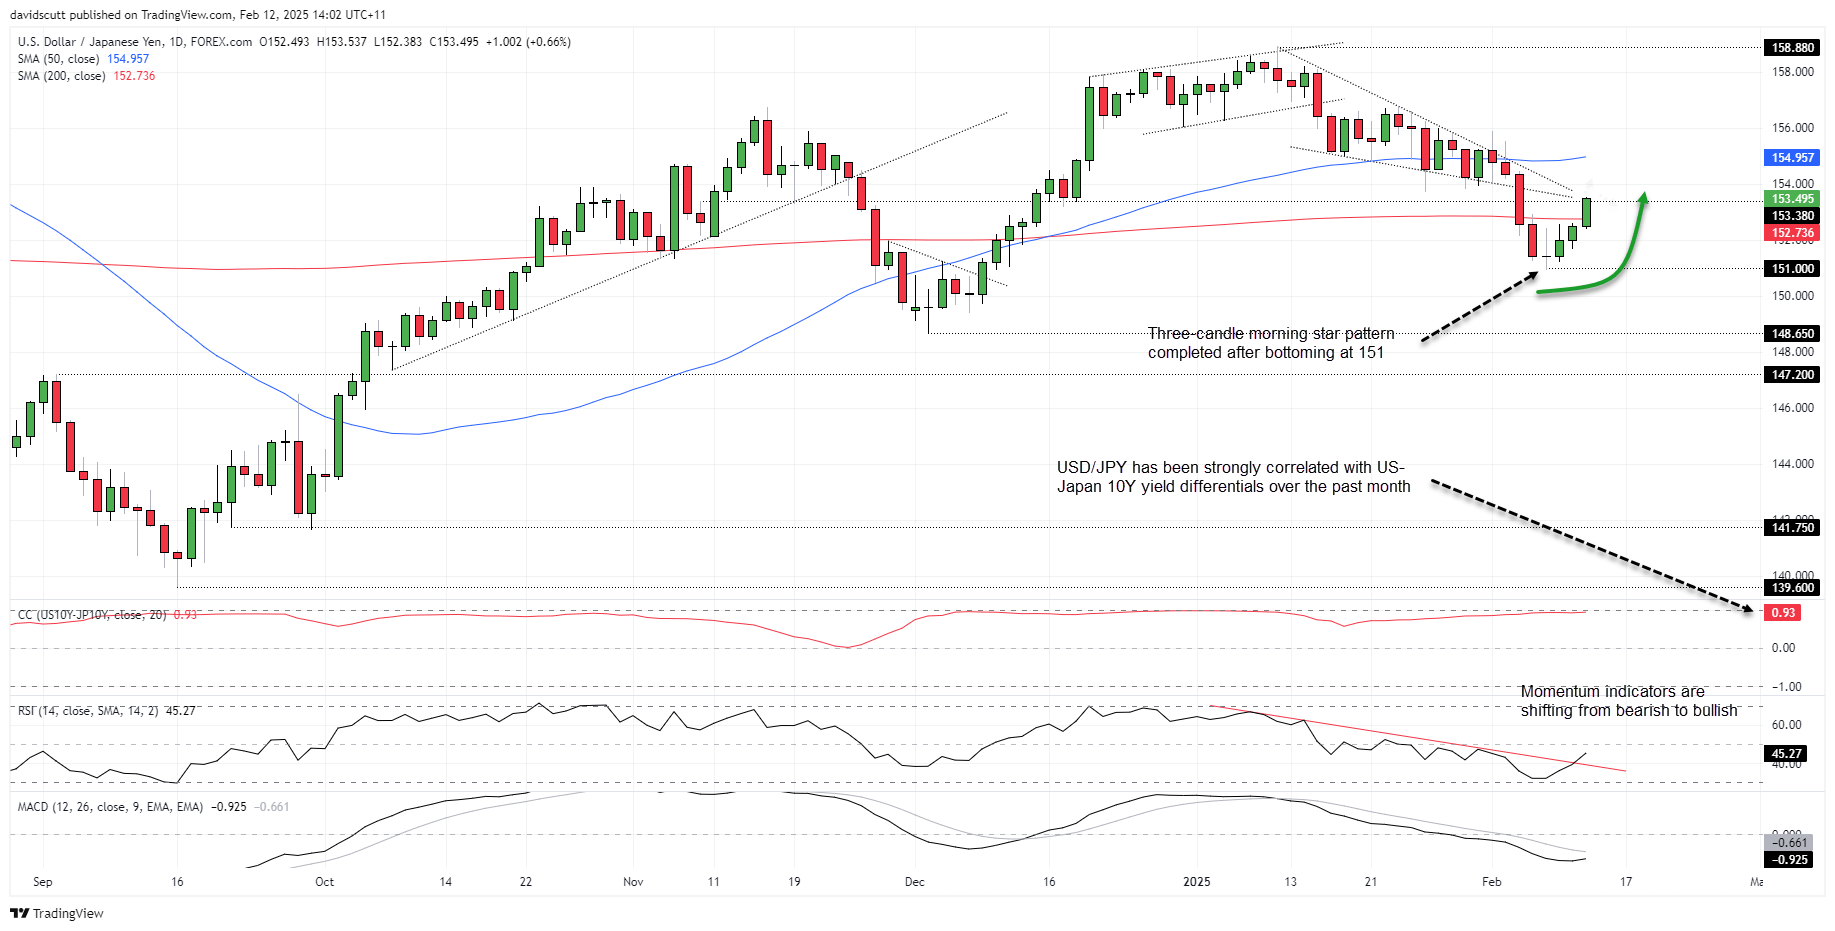This screenshot has width=1835, height=931.
Task: Click the 158.880 price level label
Action: pyautogui.click(x=1793, y=47)
